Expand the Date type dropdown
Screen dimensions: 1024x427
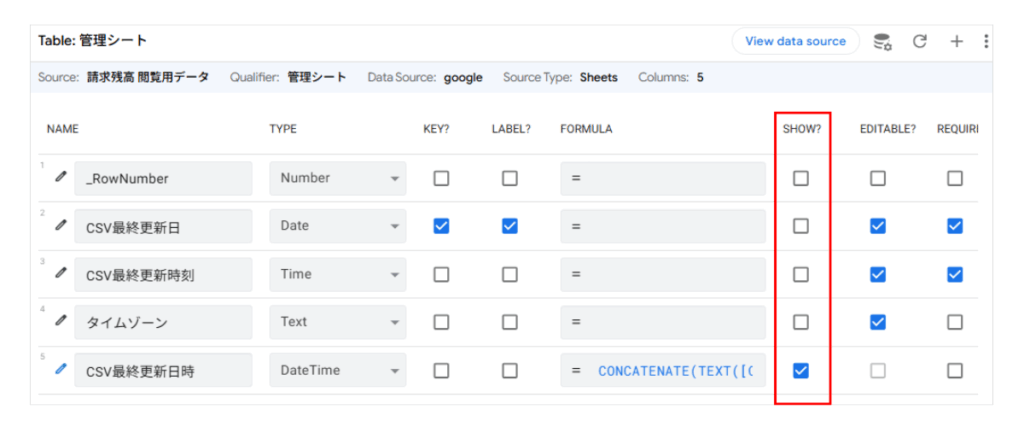[338, 226]
